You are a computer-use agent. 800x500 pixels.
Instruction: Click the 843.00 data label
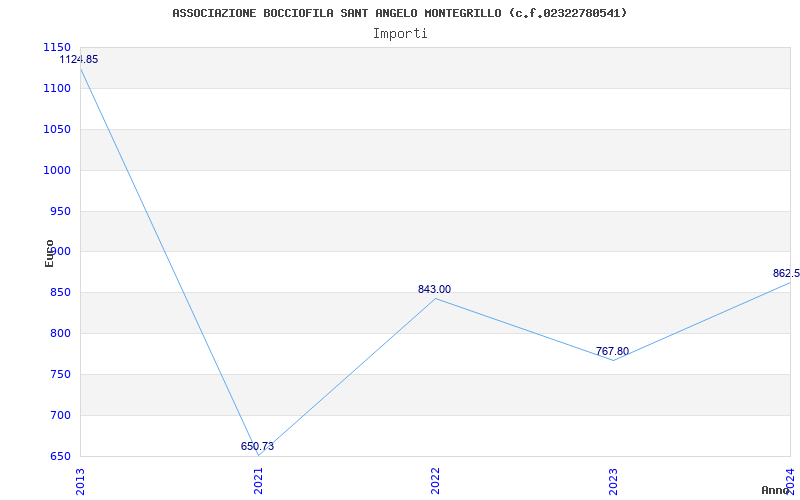click(x=434, y=289)
